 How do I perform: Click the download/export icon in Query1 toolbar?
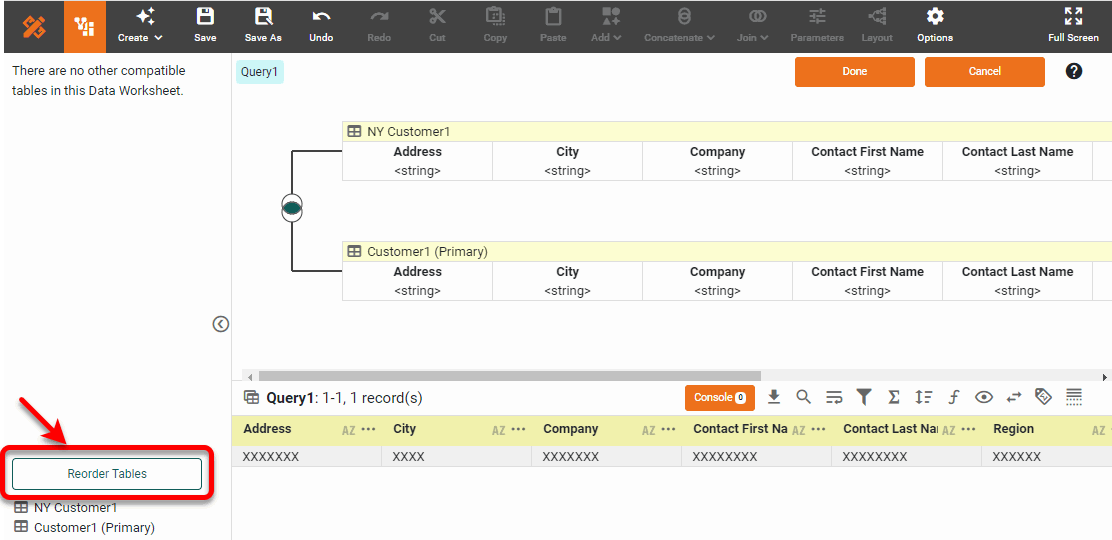click(x=774, y=397)
